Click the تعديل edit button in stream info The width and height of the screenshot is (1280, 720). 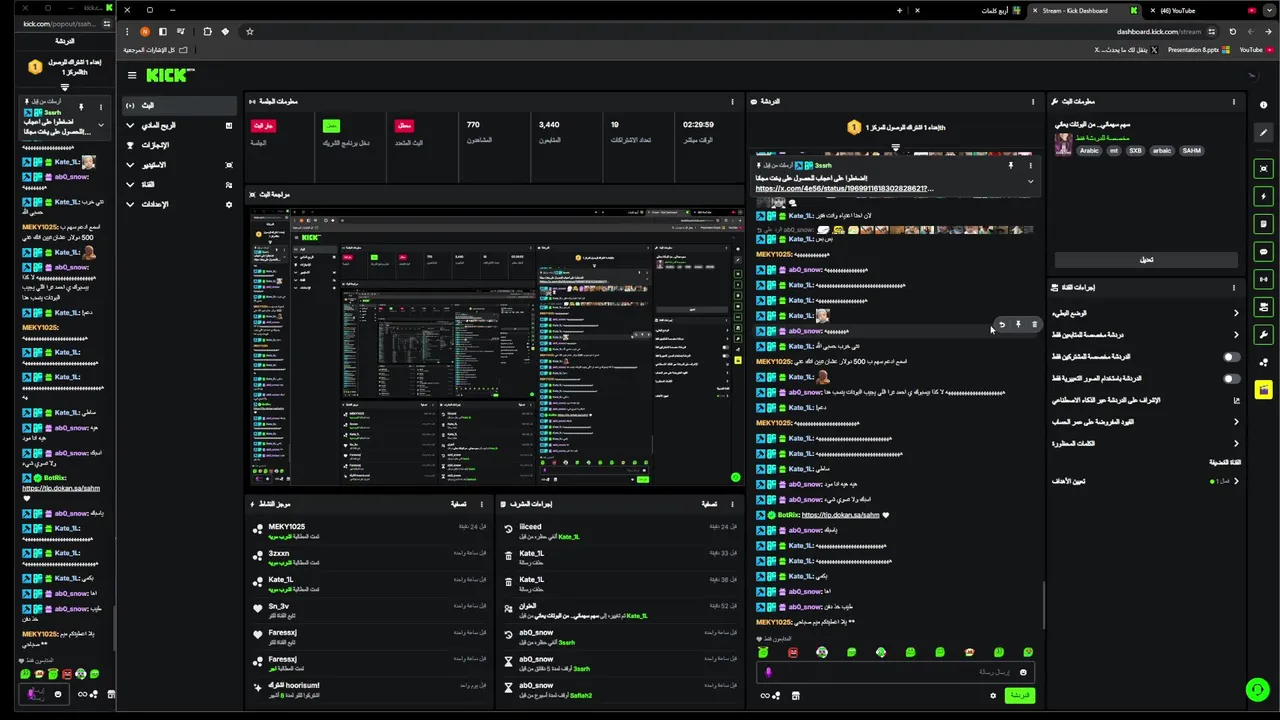click(x=1146, y=259)
